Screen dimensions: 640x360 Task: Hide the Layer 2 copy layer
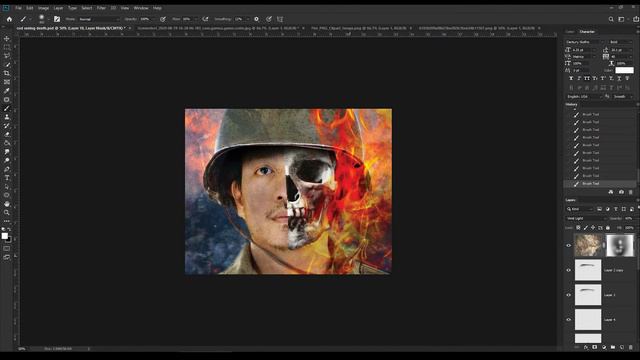point(569,270)
